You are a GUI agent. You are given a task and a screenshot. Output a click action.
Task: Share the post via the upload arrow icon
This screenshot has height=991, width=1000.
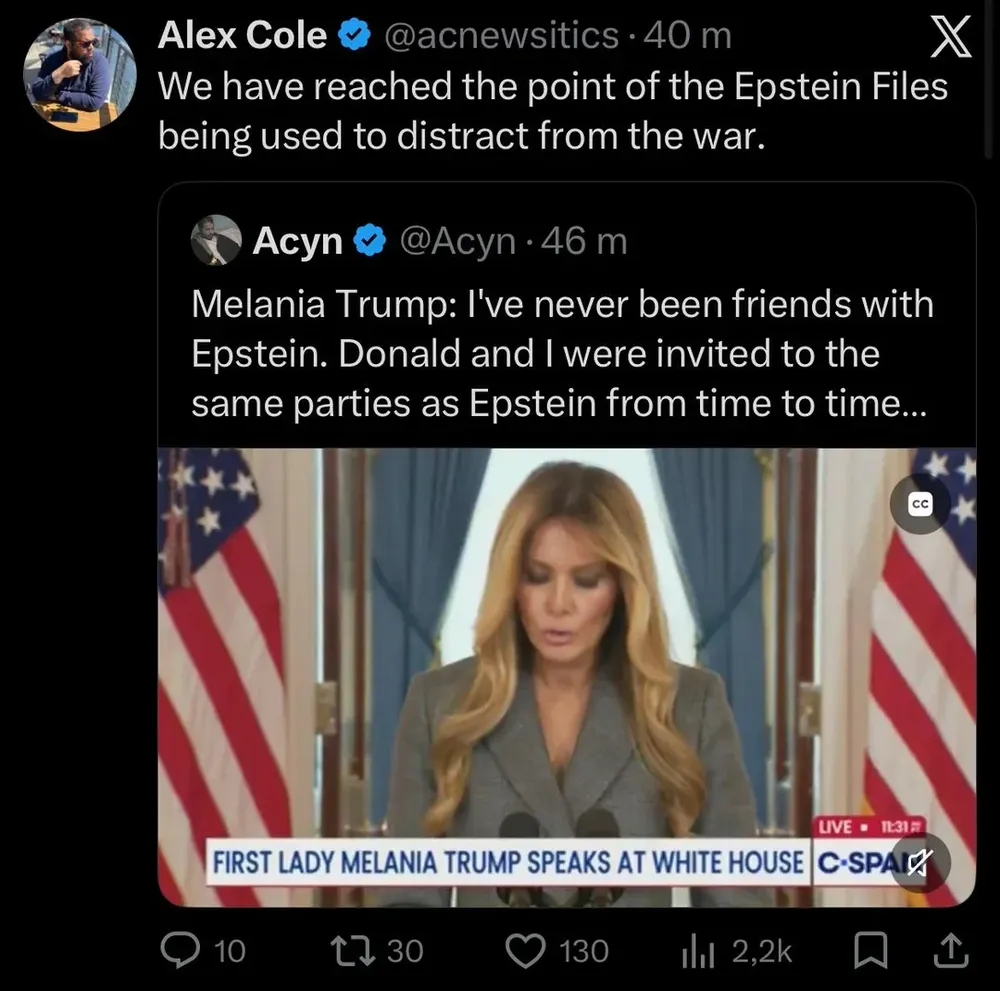pos(950,950)
